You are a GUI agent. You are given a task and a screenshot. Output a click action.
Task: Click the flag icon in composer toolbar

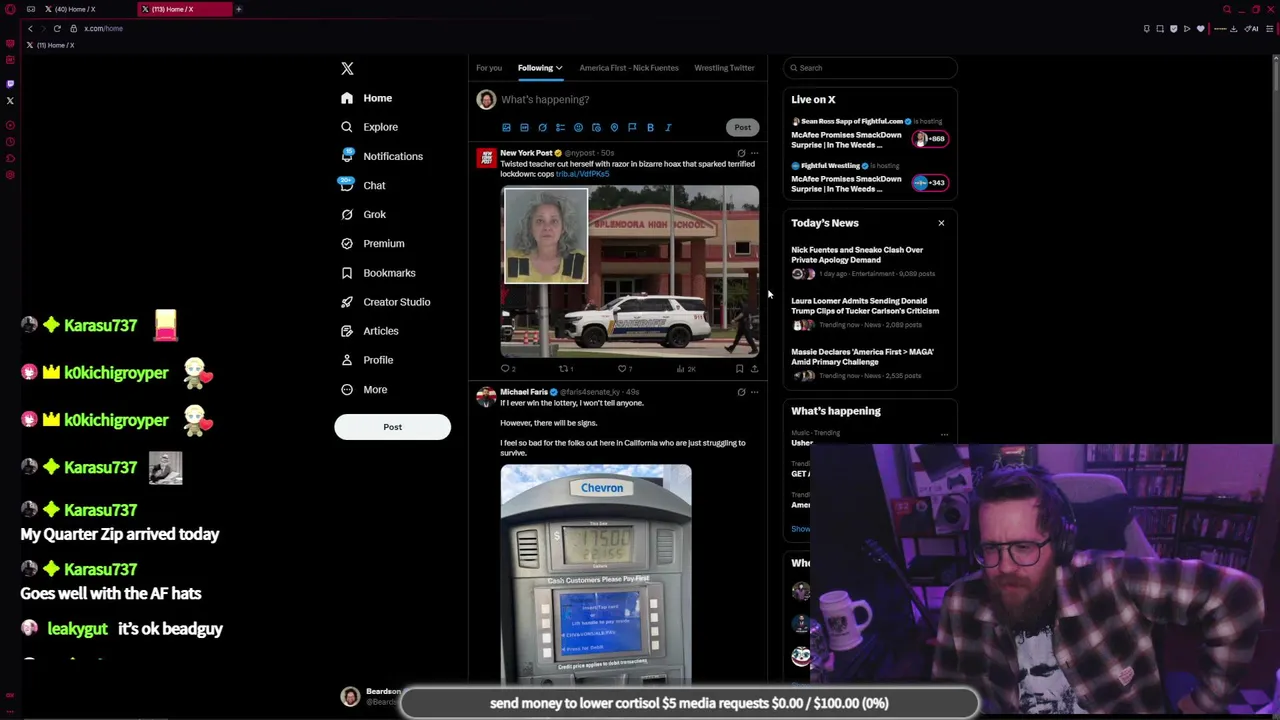[x=632, y=128]
